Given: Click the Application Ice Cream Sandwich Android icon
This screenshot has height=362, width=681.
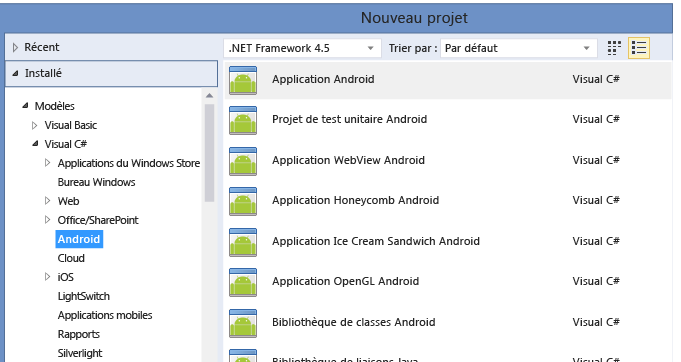Looking at the screenshot, I should tap(243, 242).
